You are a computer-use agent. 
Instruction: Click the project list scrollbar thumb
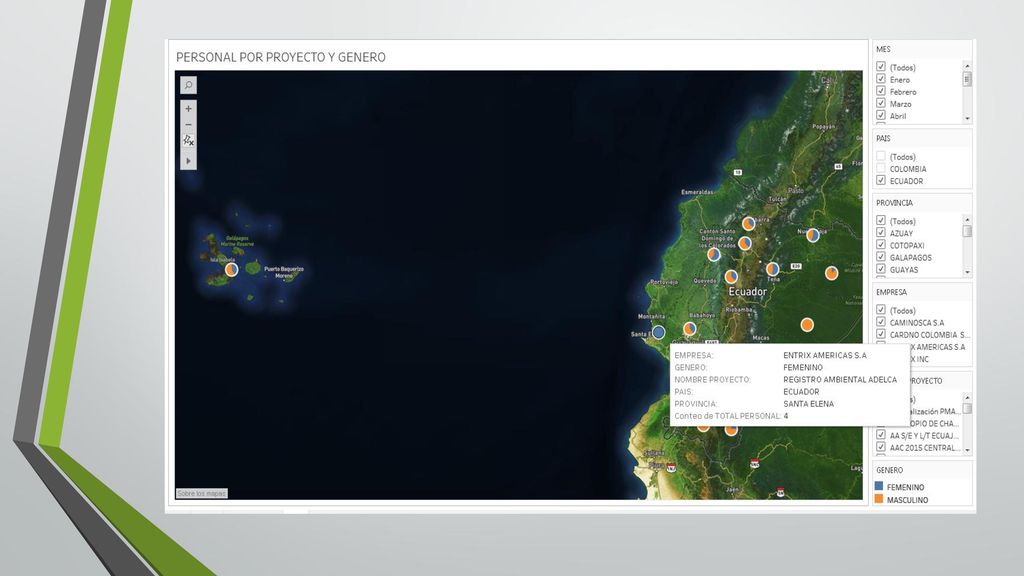point(967,409)
